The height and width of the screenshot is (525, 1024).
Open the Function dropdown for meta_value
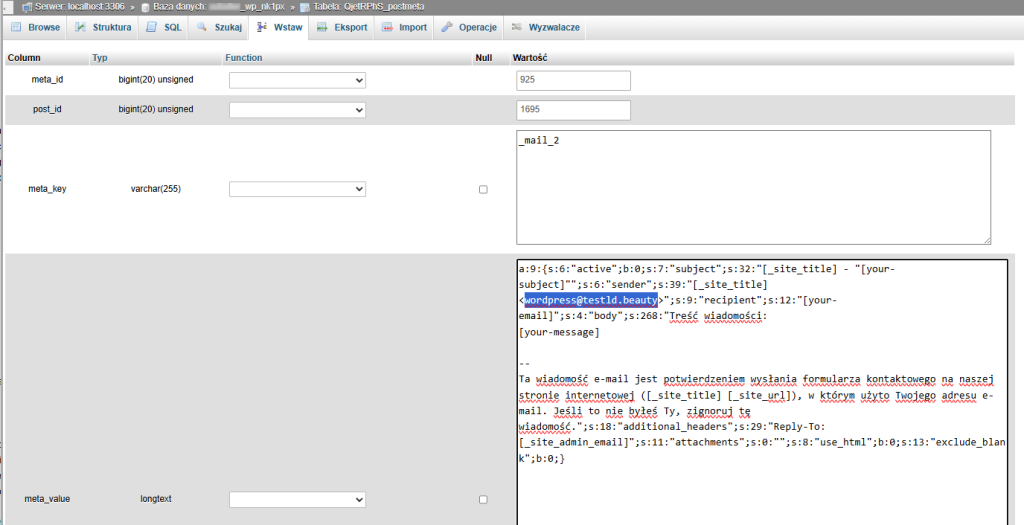click(x=297, y=500)
